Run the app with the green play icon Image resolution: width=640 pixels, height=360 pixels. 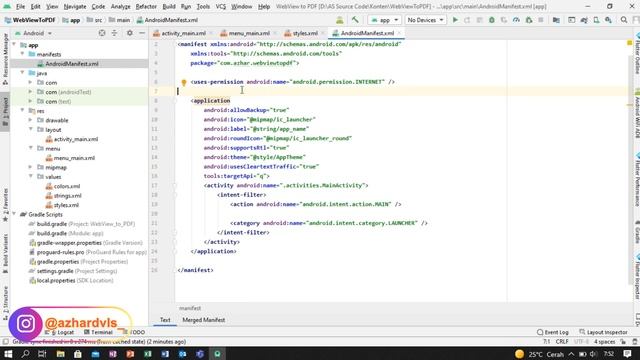click(455, 20)
